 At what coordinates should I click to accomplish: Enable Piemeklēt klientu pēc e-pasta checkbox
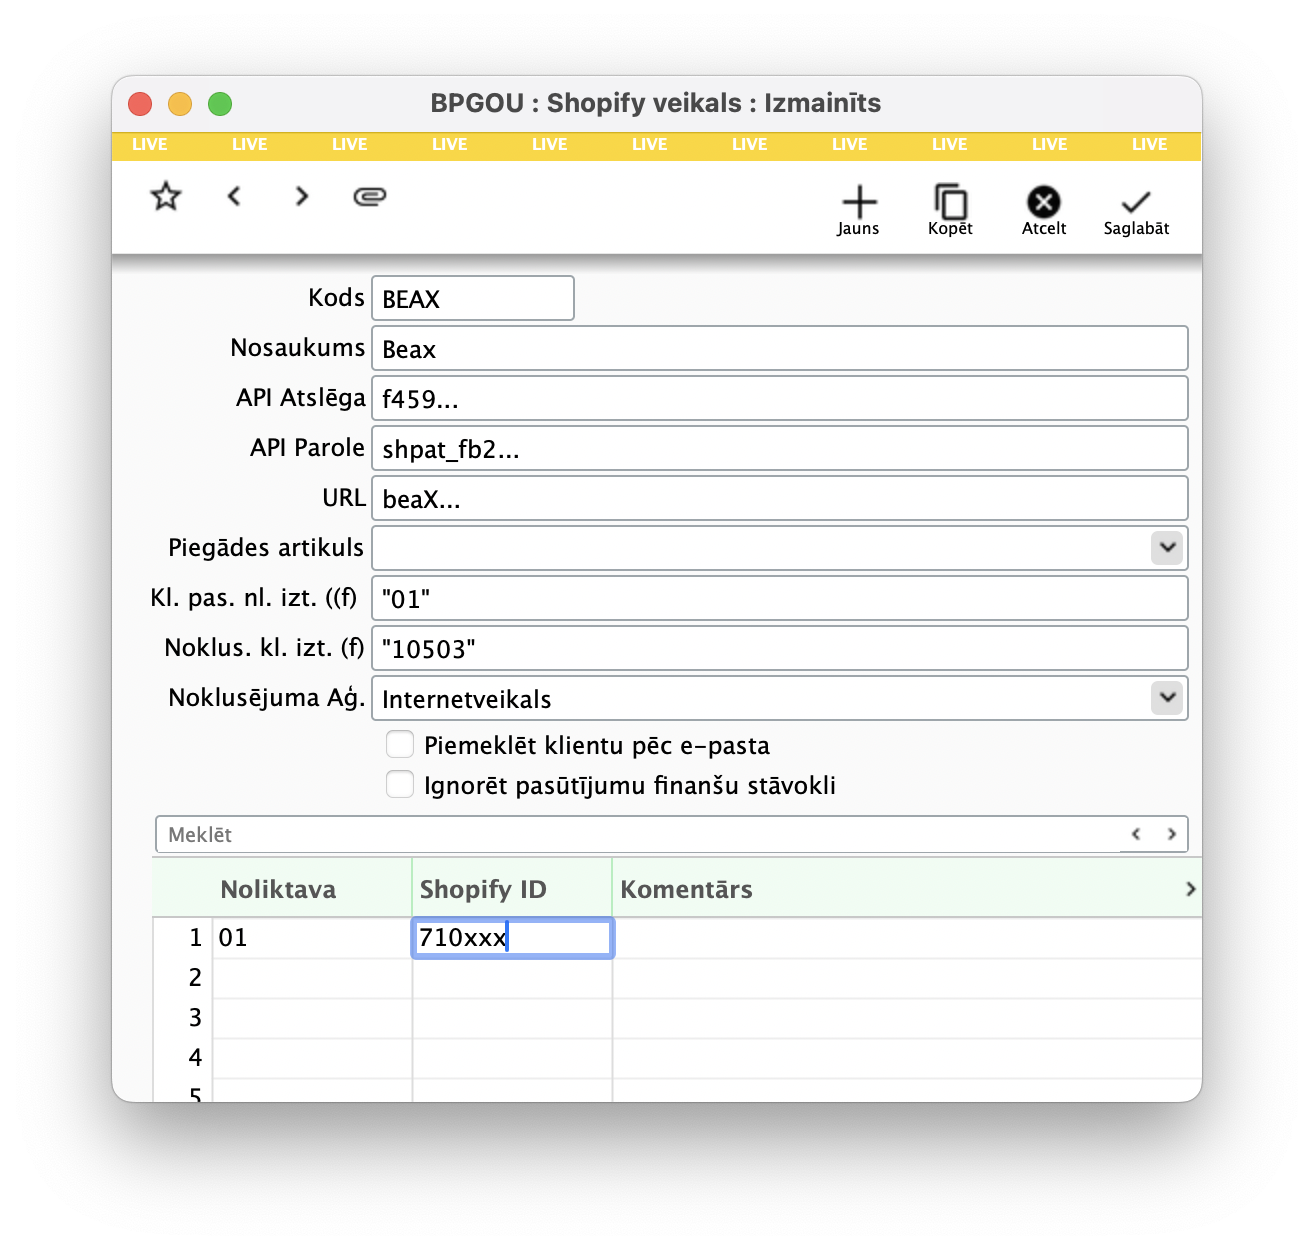coord(400,745)
